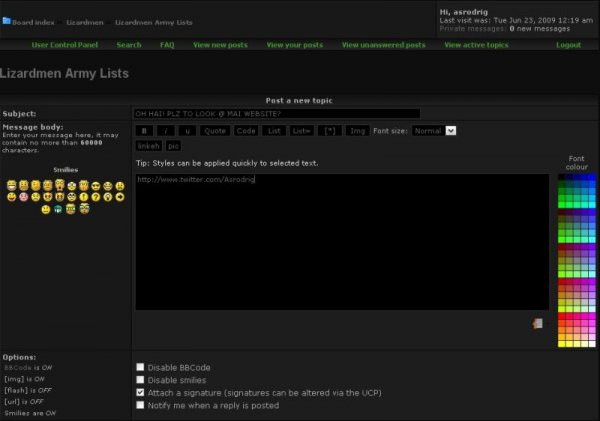
Task: Click the Logout link
Action: pyautogui.click(x=568, y=45)
